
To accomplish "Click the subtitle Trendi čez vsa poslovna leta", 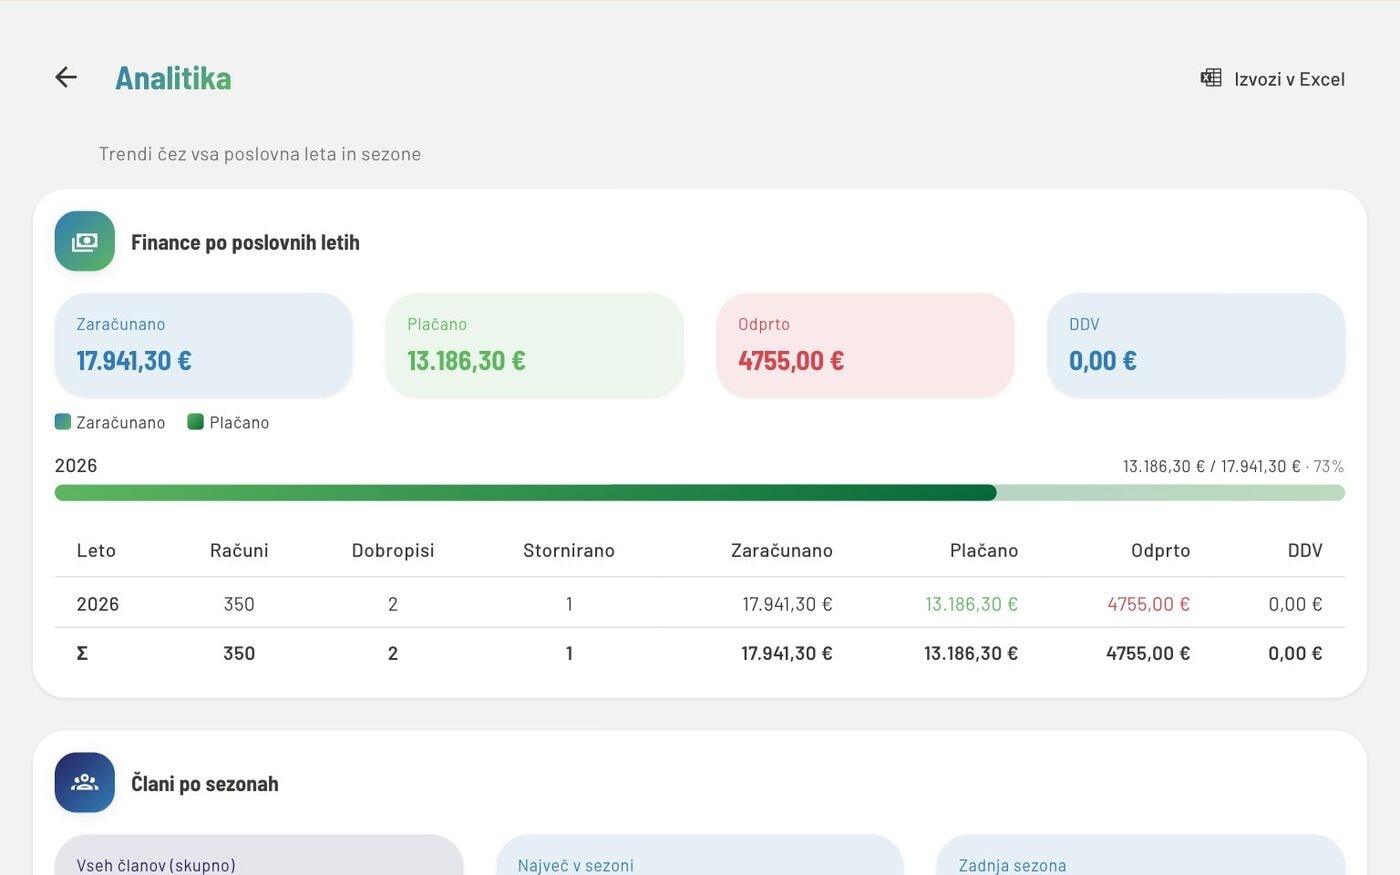I will [260, 154].
